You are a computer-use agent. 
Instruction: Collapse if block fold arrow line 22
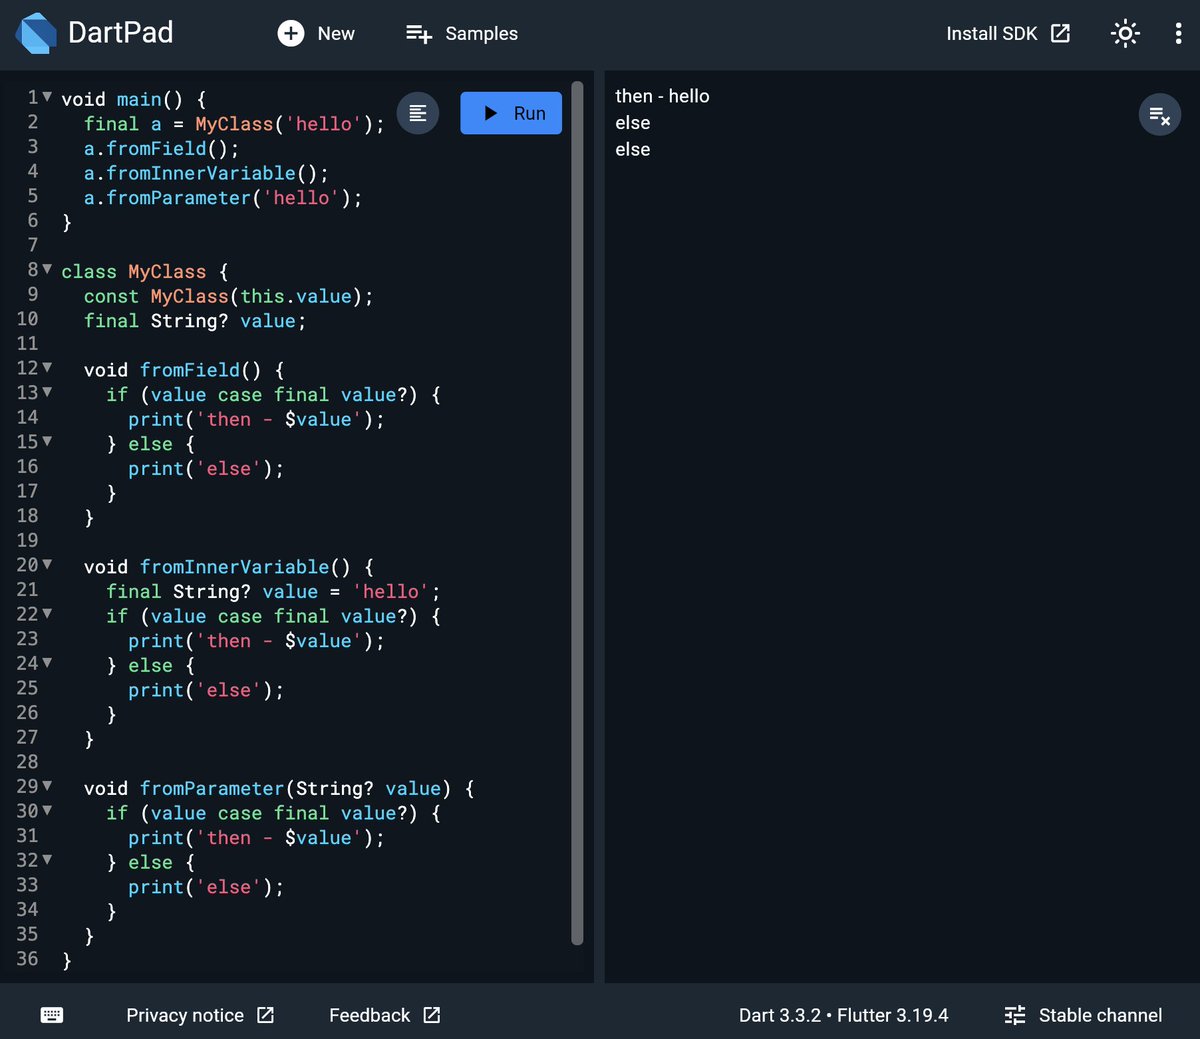pyautogui.click(x=47, y=614)
